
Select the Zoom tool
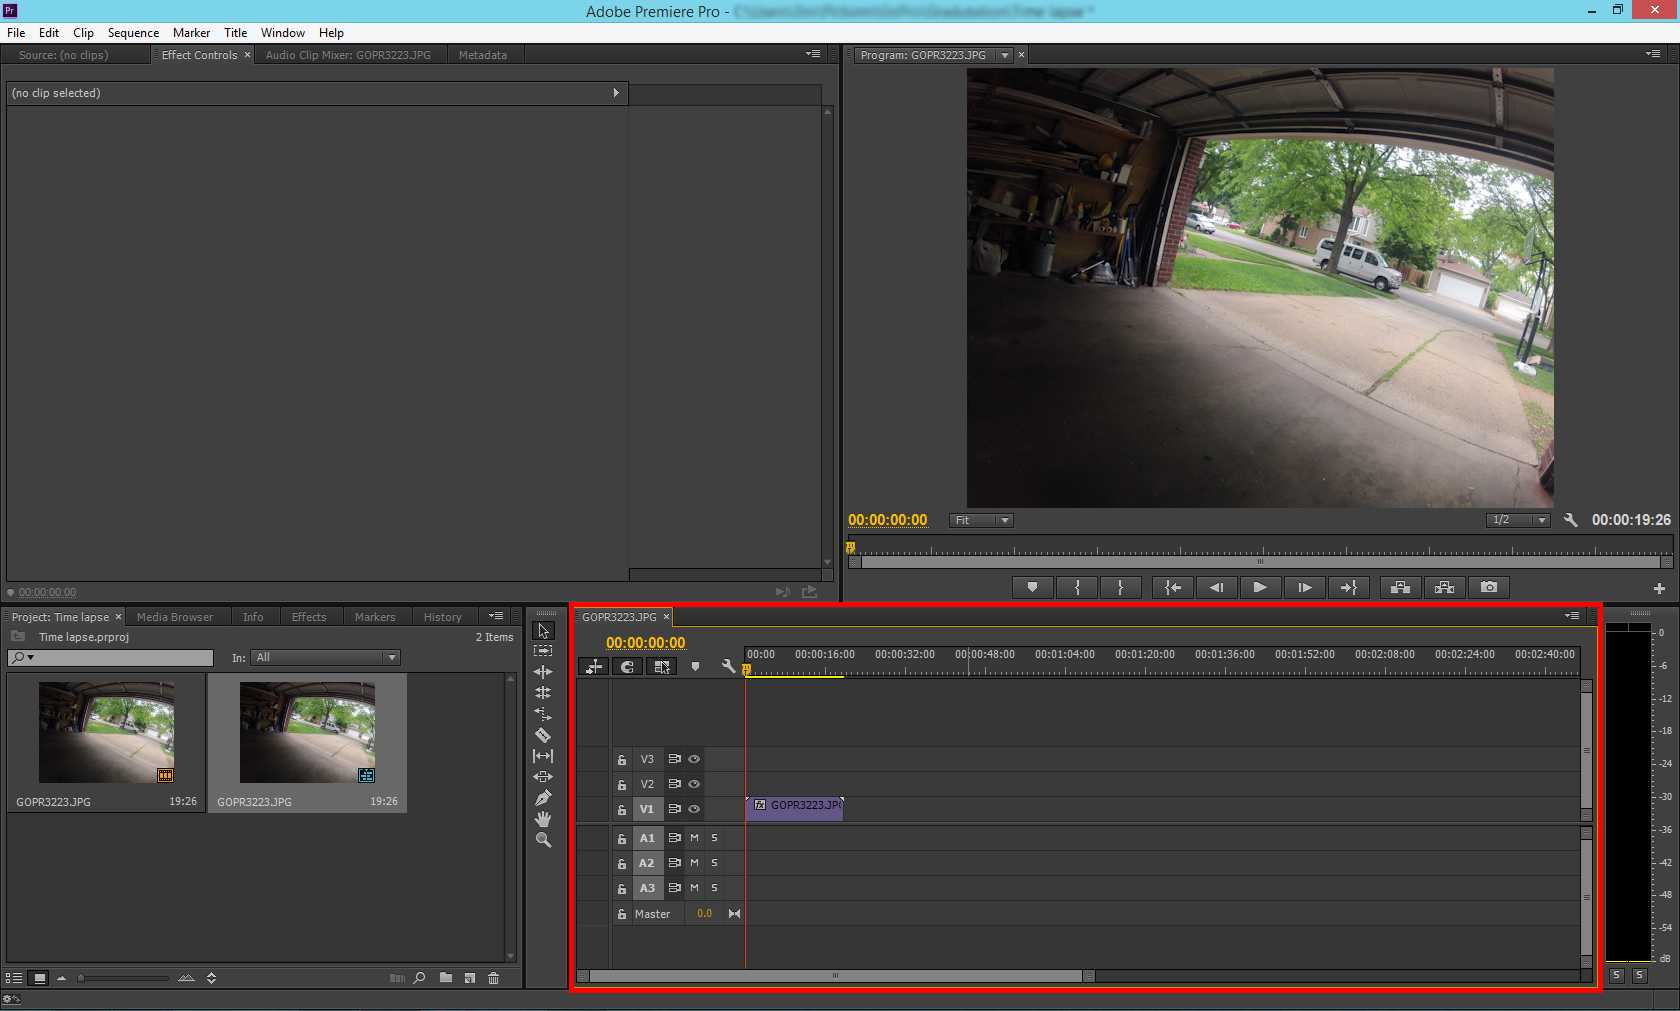click(543, 840)
